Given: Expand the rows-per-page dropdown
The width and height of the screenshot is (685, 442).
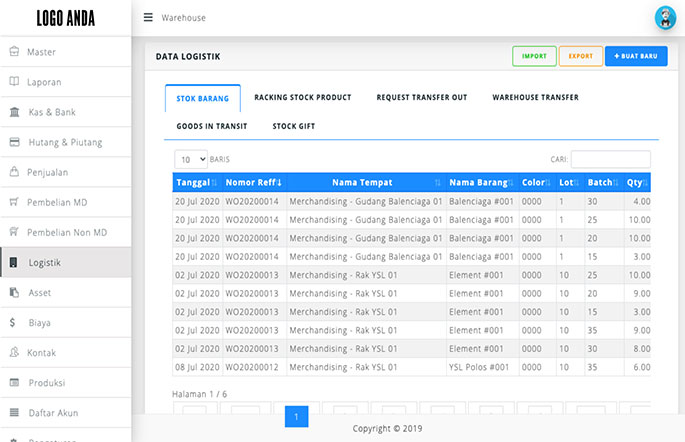Looking at the screenshot, I should (x=191, y=159).
